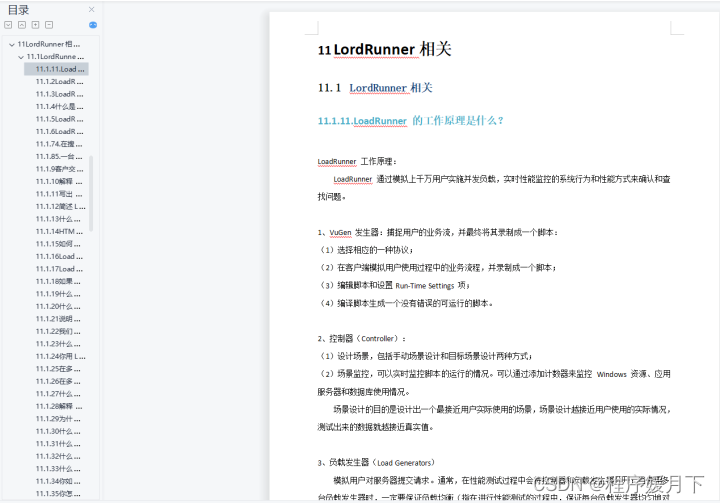Go to outline item 11.1.5LoadR
This screenshot has width=720, height=503.
coord(60,119)
